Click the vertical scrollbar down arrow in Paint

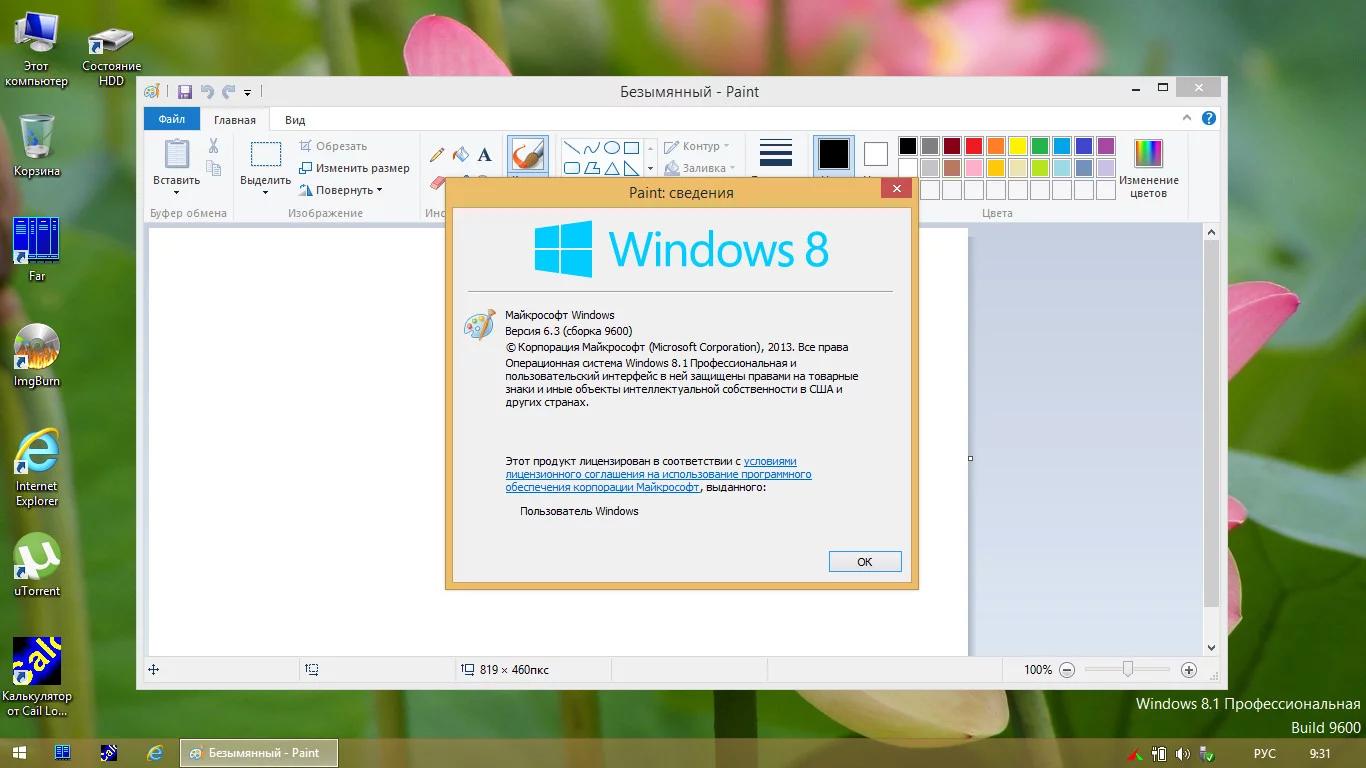click(x=1212, y=648)
